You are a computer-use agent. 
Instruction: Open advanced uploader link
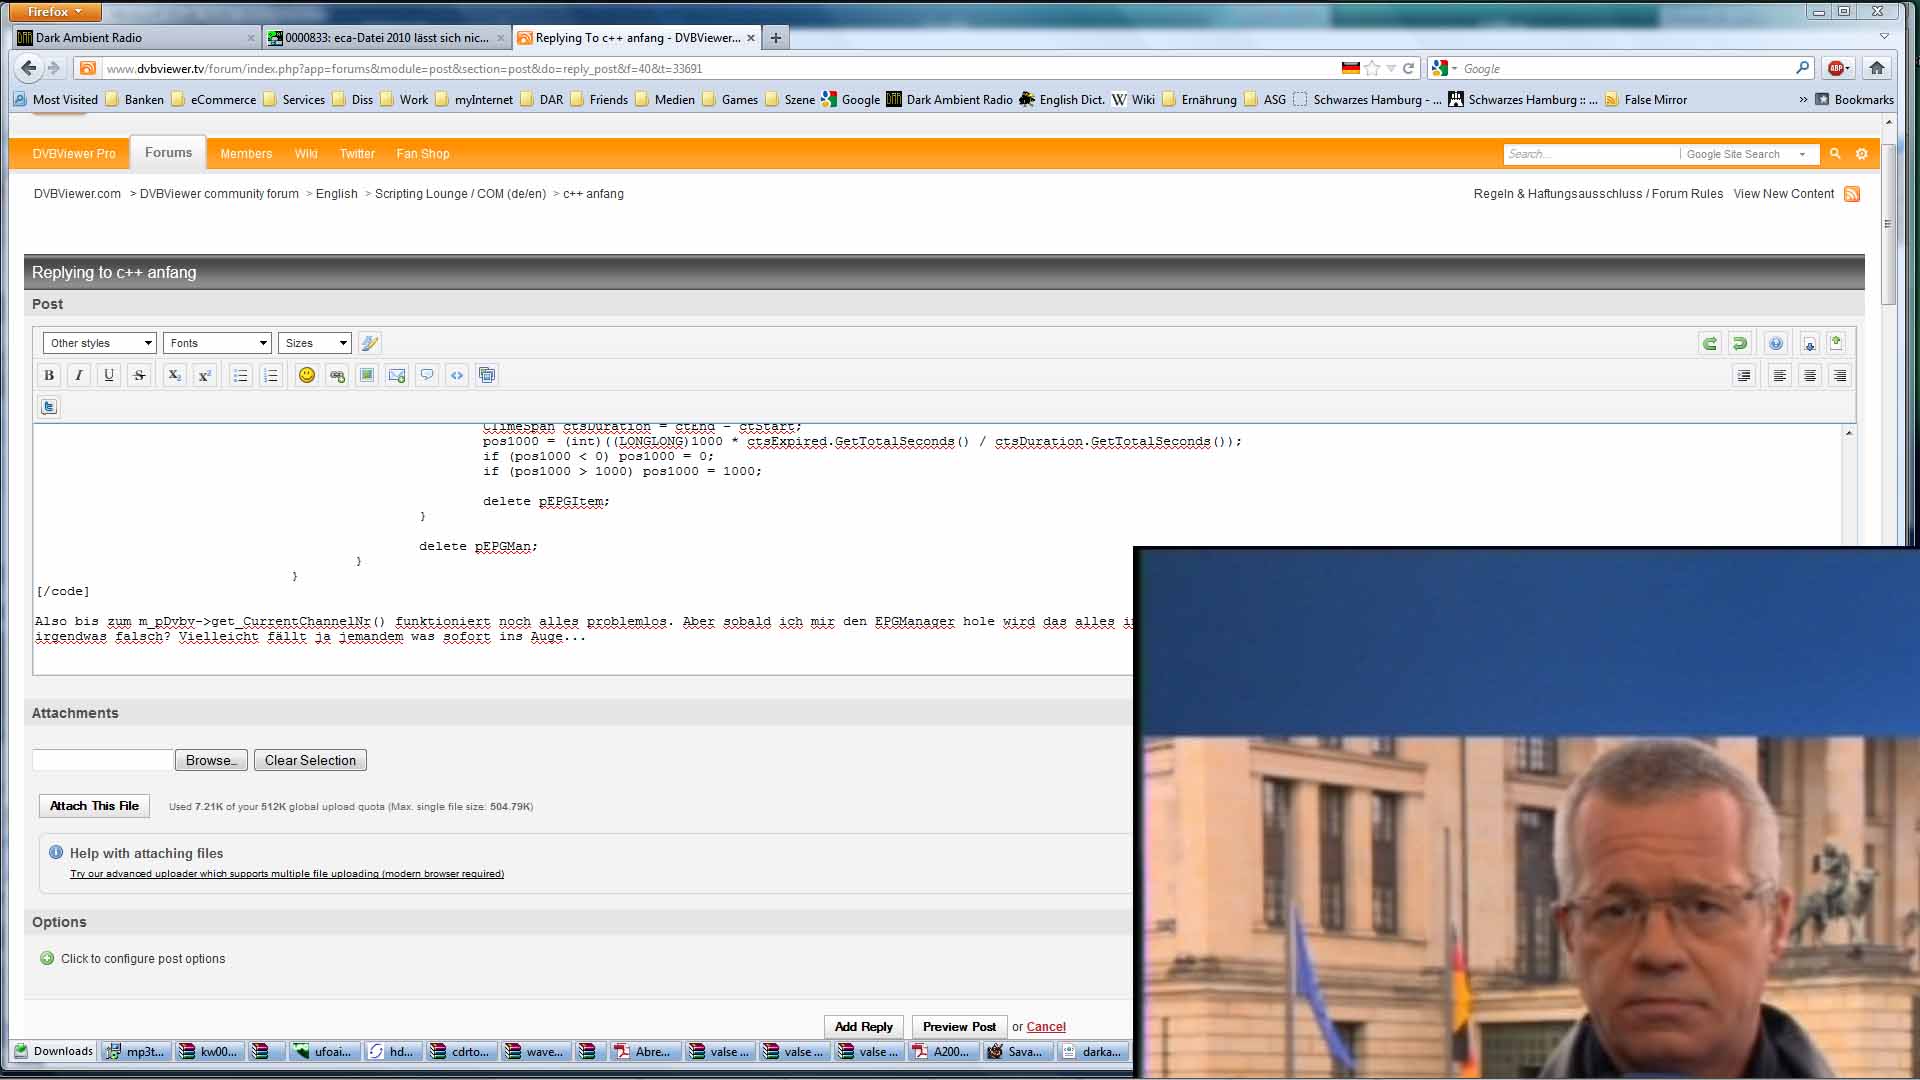click(287, 874)
